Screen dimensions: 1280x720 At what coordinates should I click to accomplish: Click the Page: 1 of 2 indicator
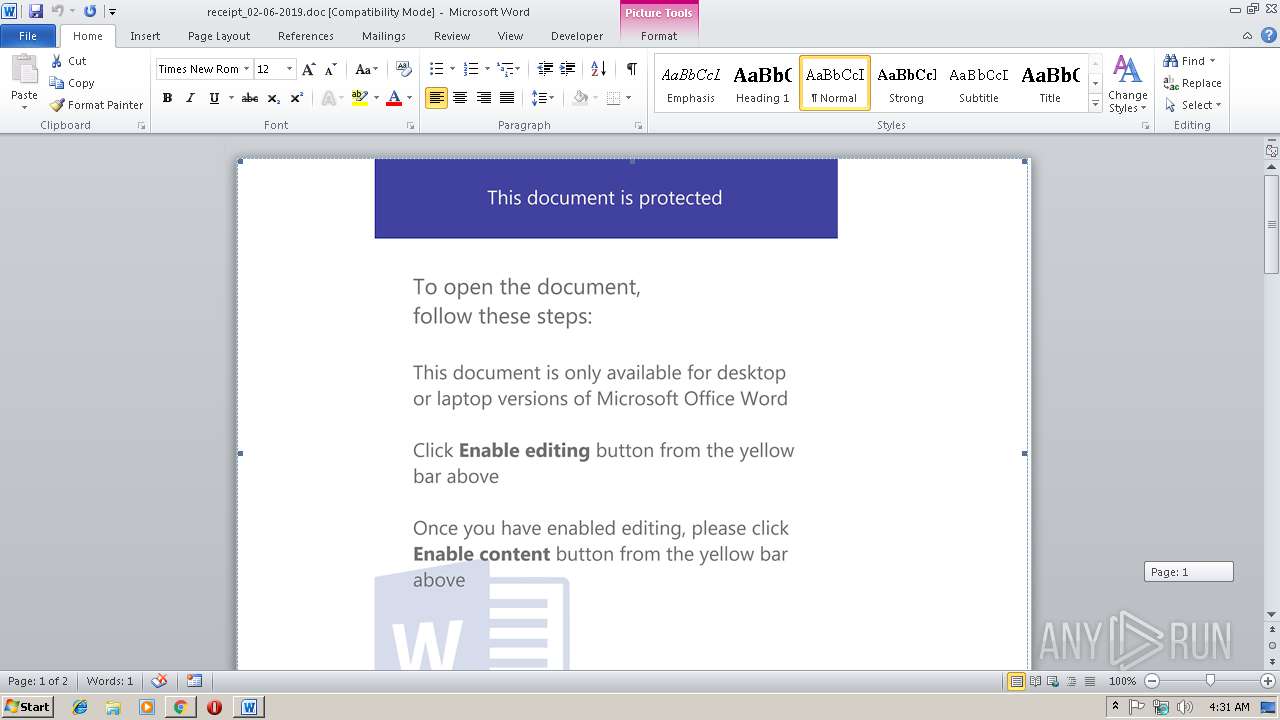pos(38,681)
